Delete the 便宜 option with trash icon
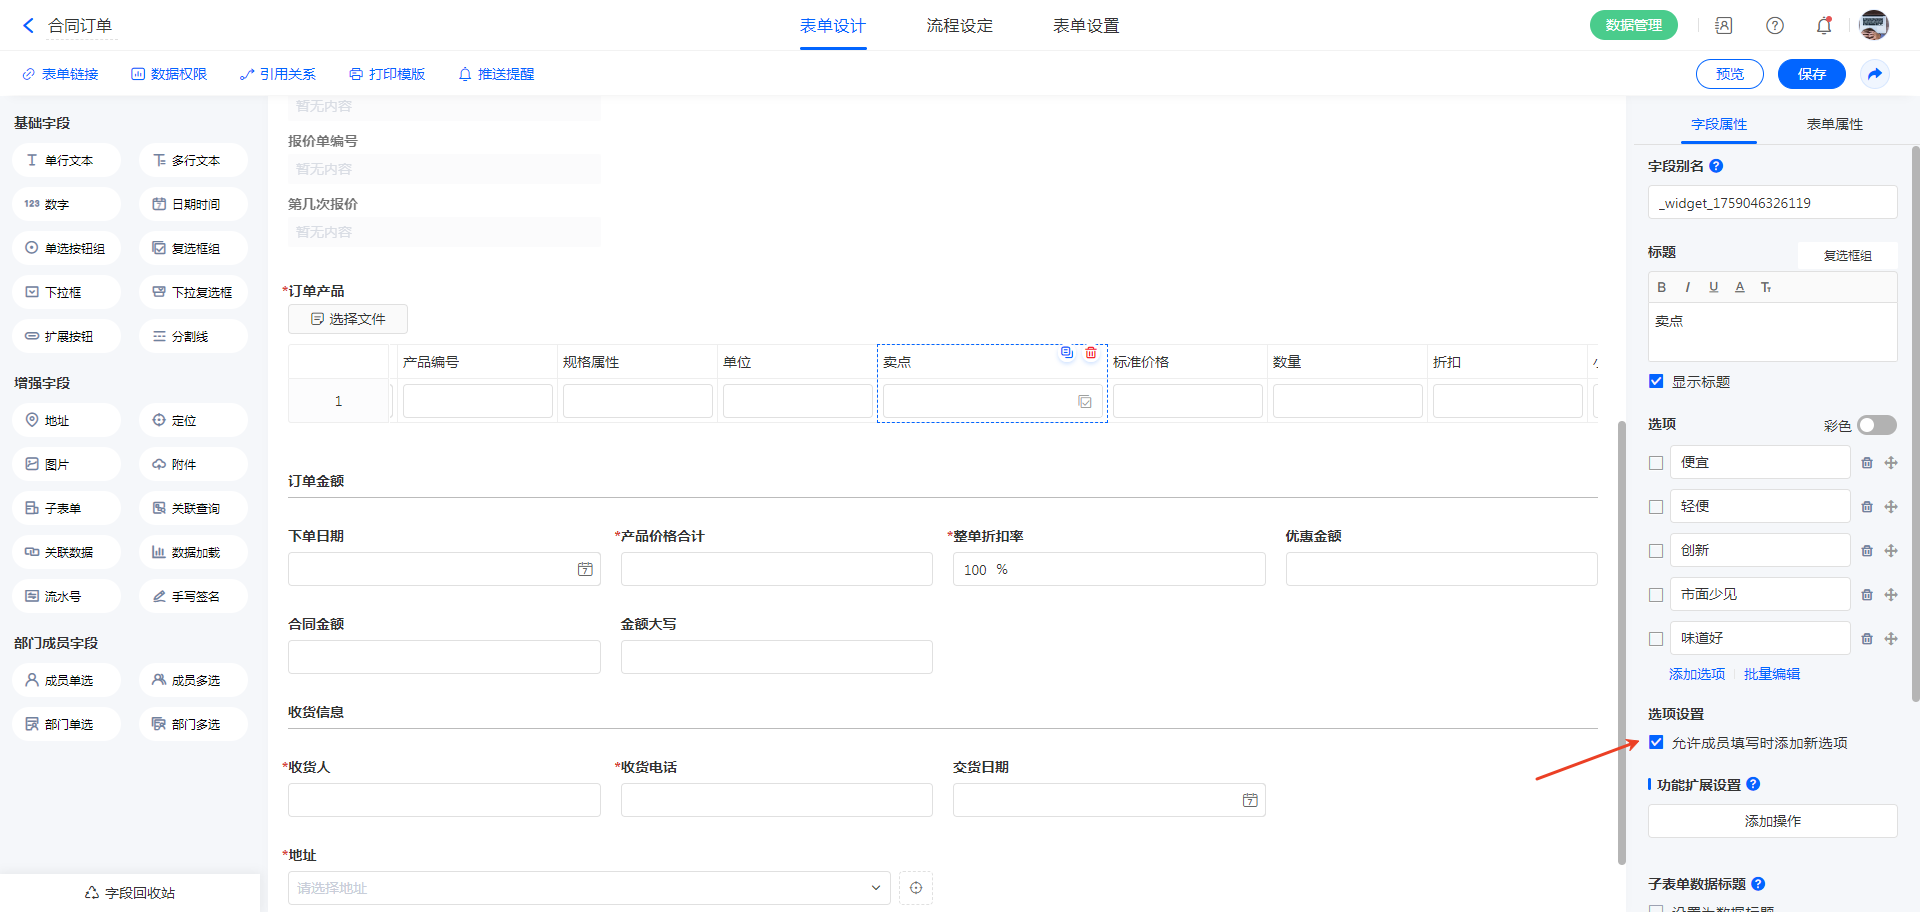This screenshot has width=1920, height=912. [x=1866, y=463]
